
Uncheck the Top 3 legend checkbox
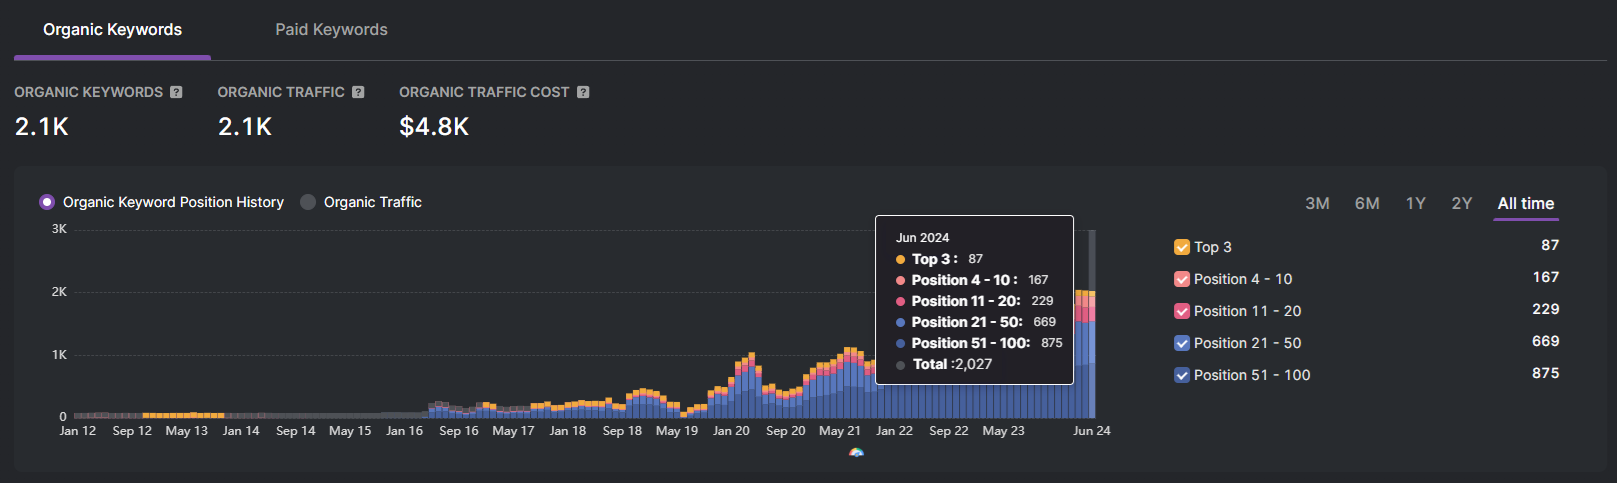click(1182, 247)
